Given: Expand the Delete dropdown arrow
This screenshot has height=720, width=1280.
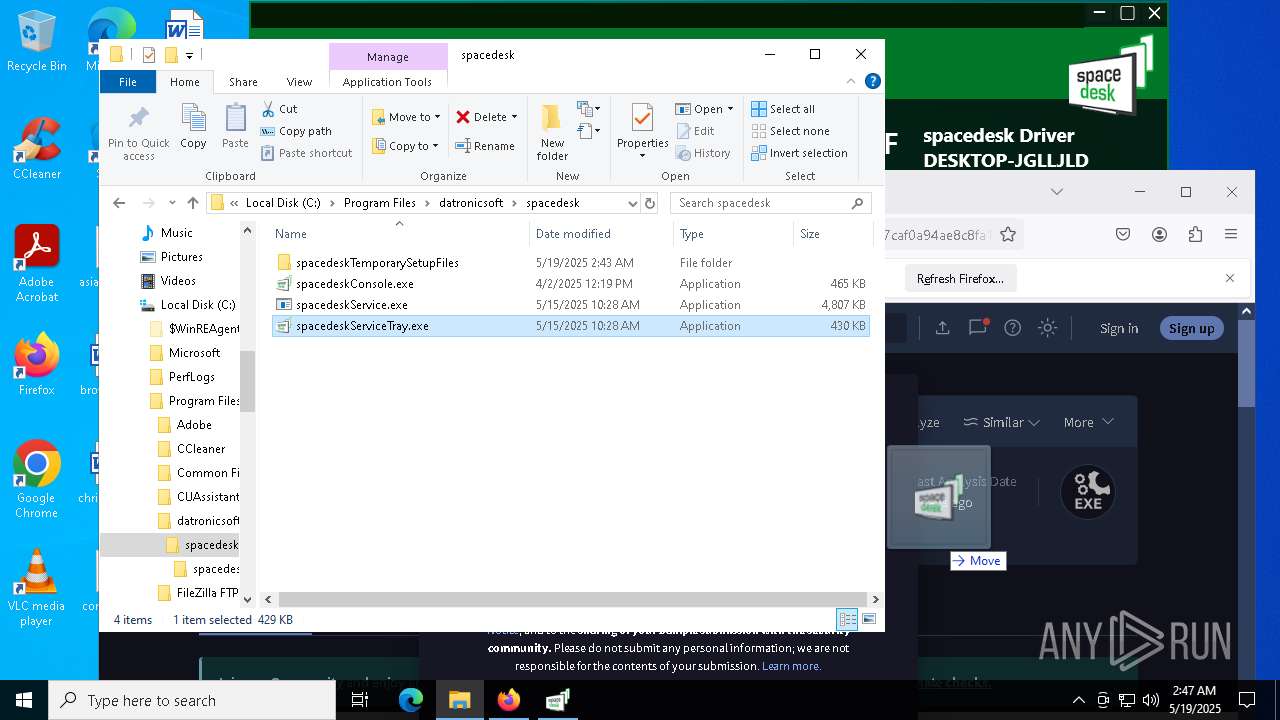Looking at the screenshot, I should pos(514,117).
